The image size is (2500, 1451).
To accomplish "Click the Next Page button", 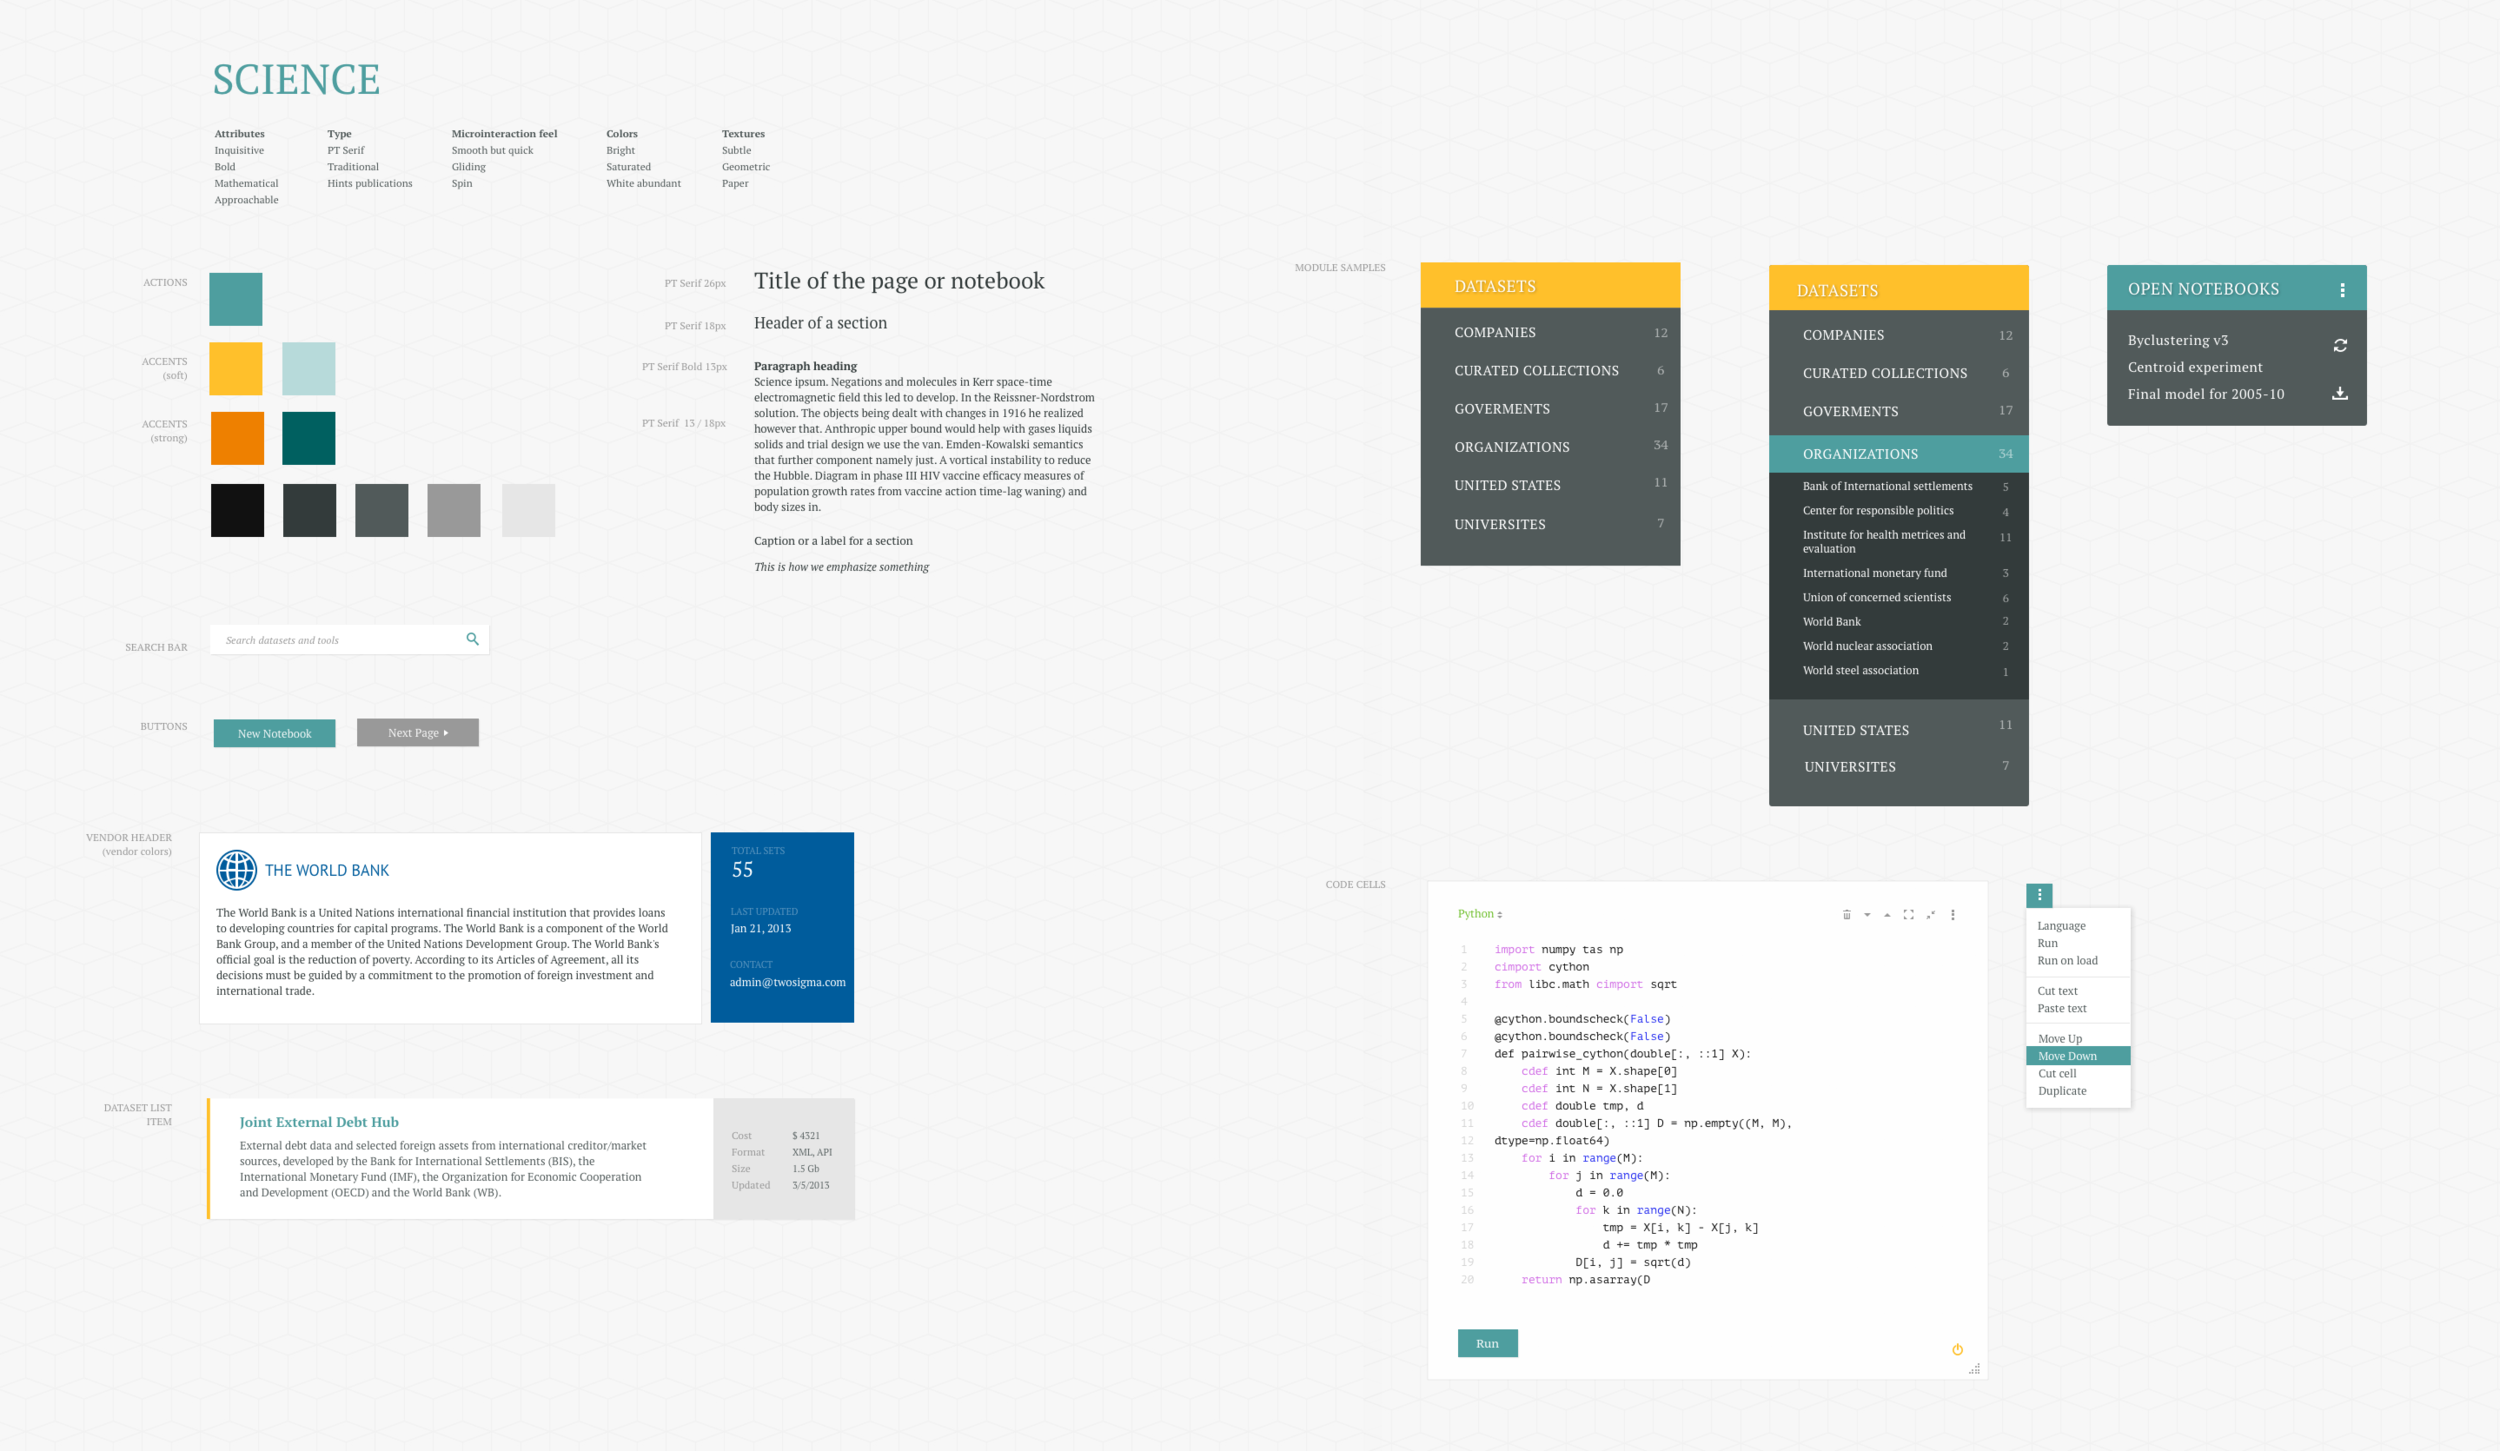I will (x=417, y=733).
